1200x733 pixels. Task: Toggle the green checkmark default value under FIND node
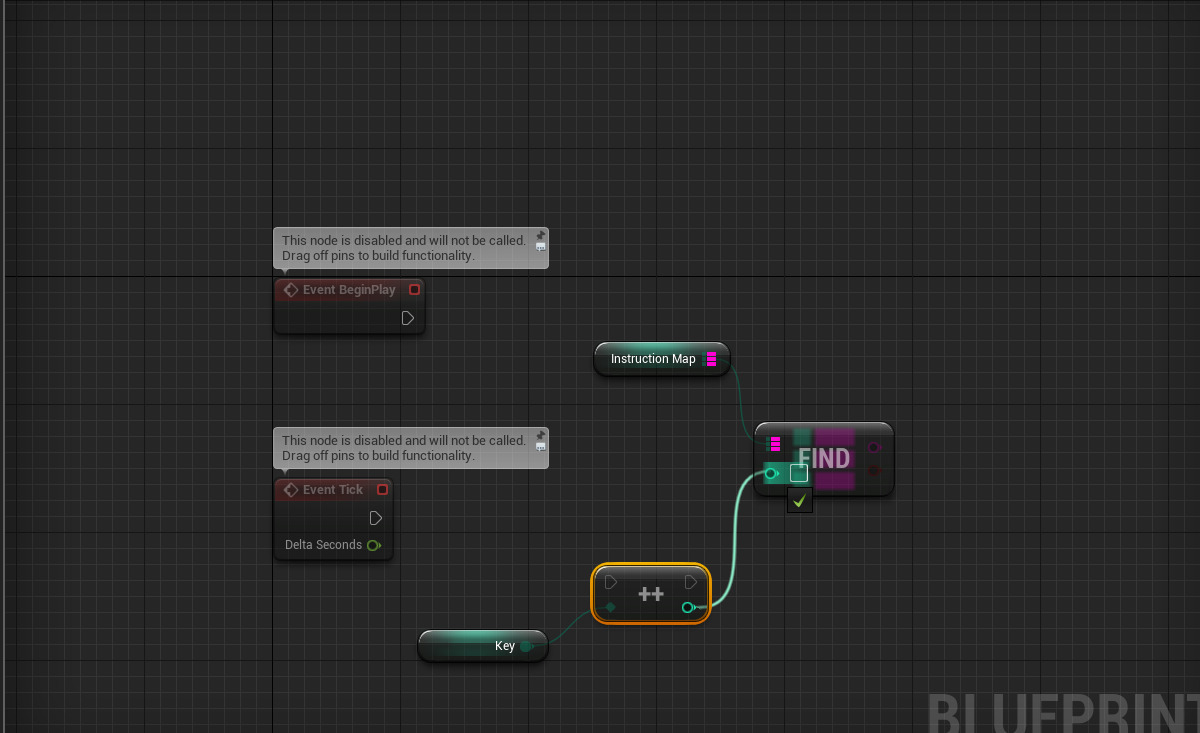click(799, 500)
